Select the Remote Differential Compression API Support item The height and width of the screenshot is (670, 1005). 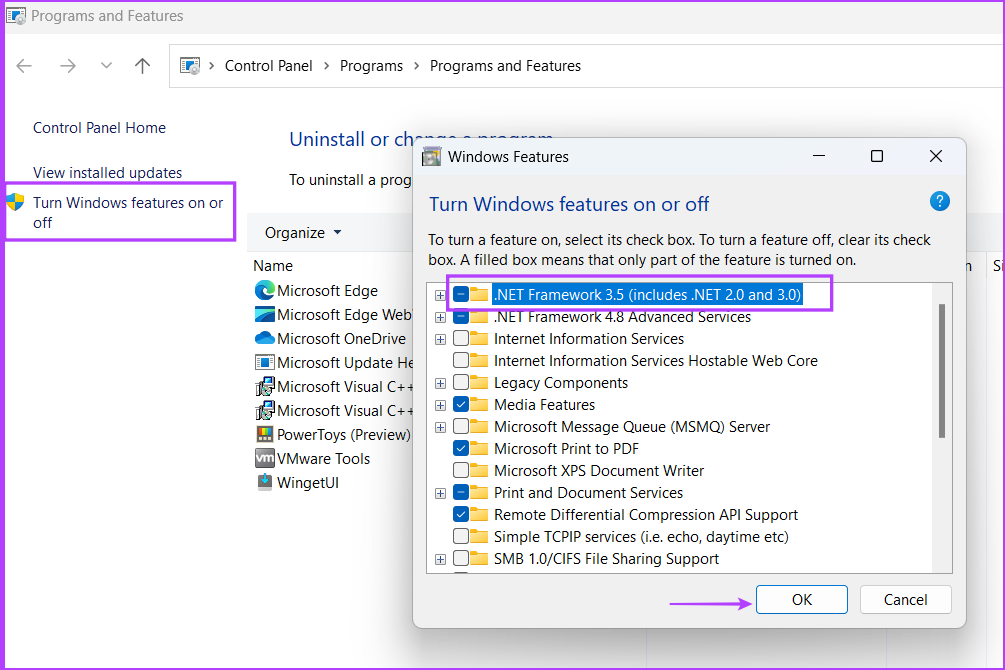tap(645, 514)
